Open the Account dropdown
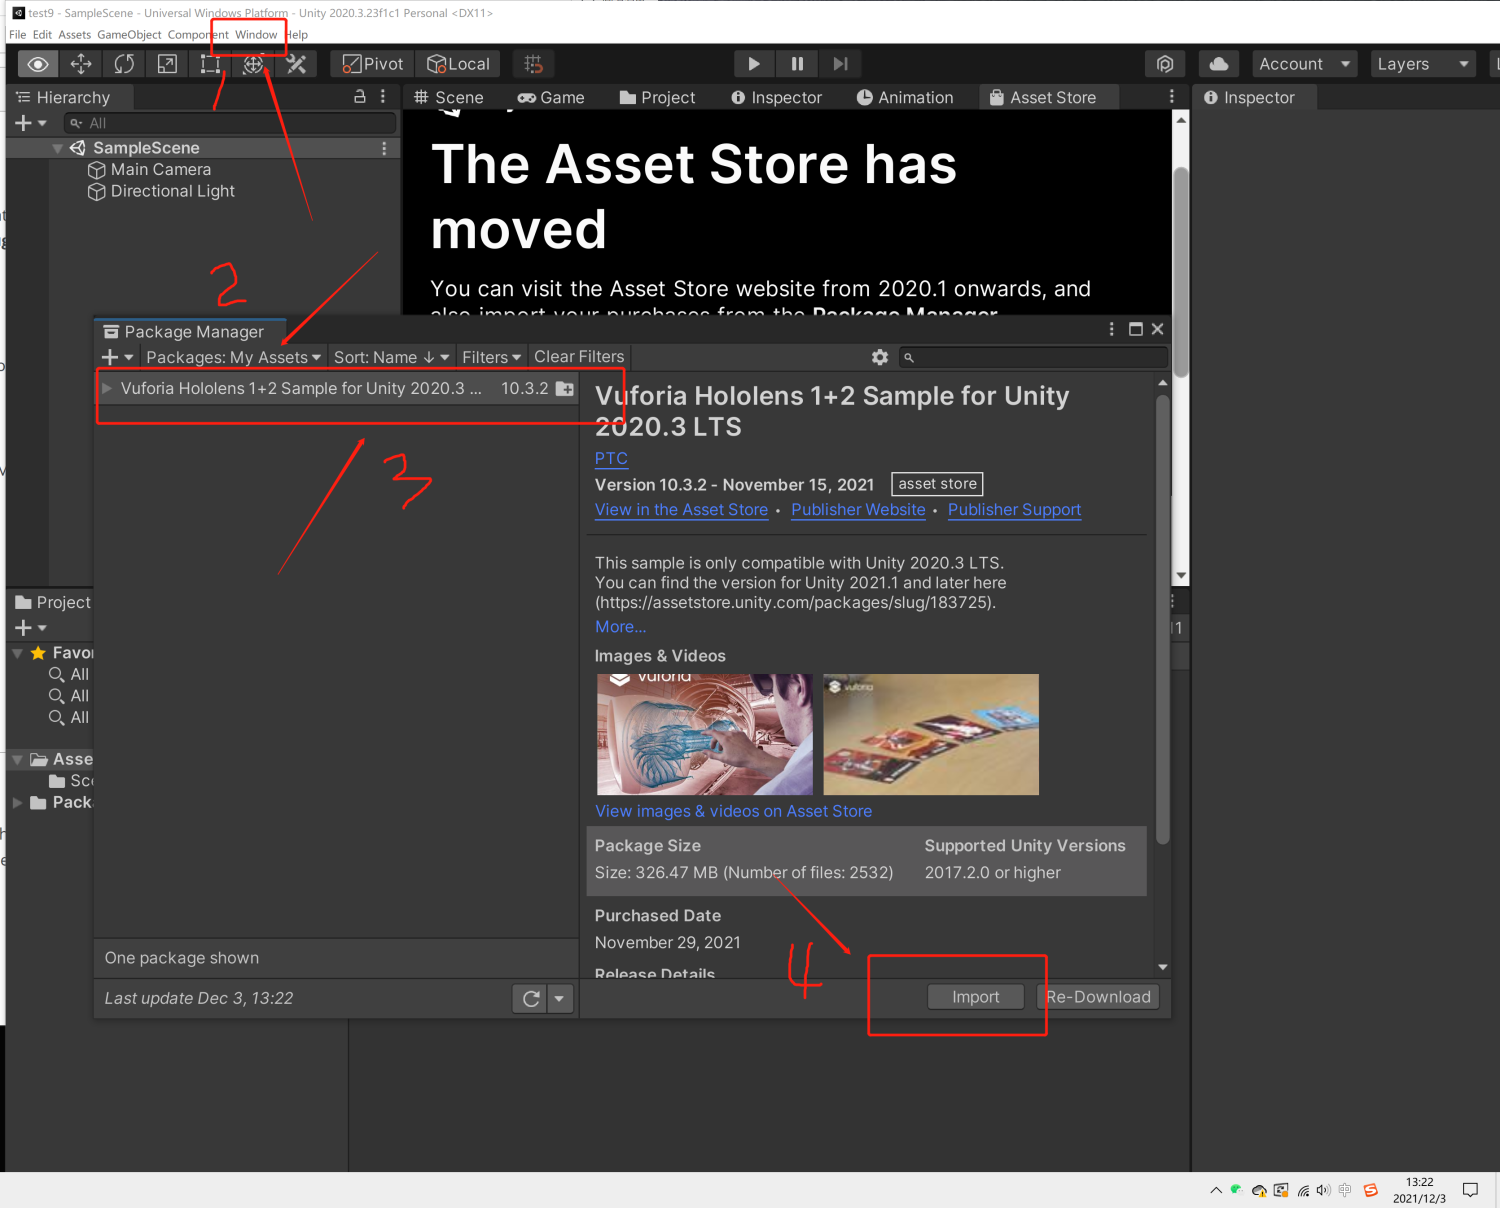 tap(1305, 64)
